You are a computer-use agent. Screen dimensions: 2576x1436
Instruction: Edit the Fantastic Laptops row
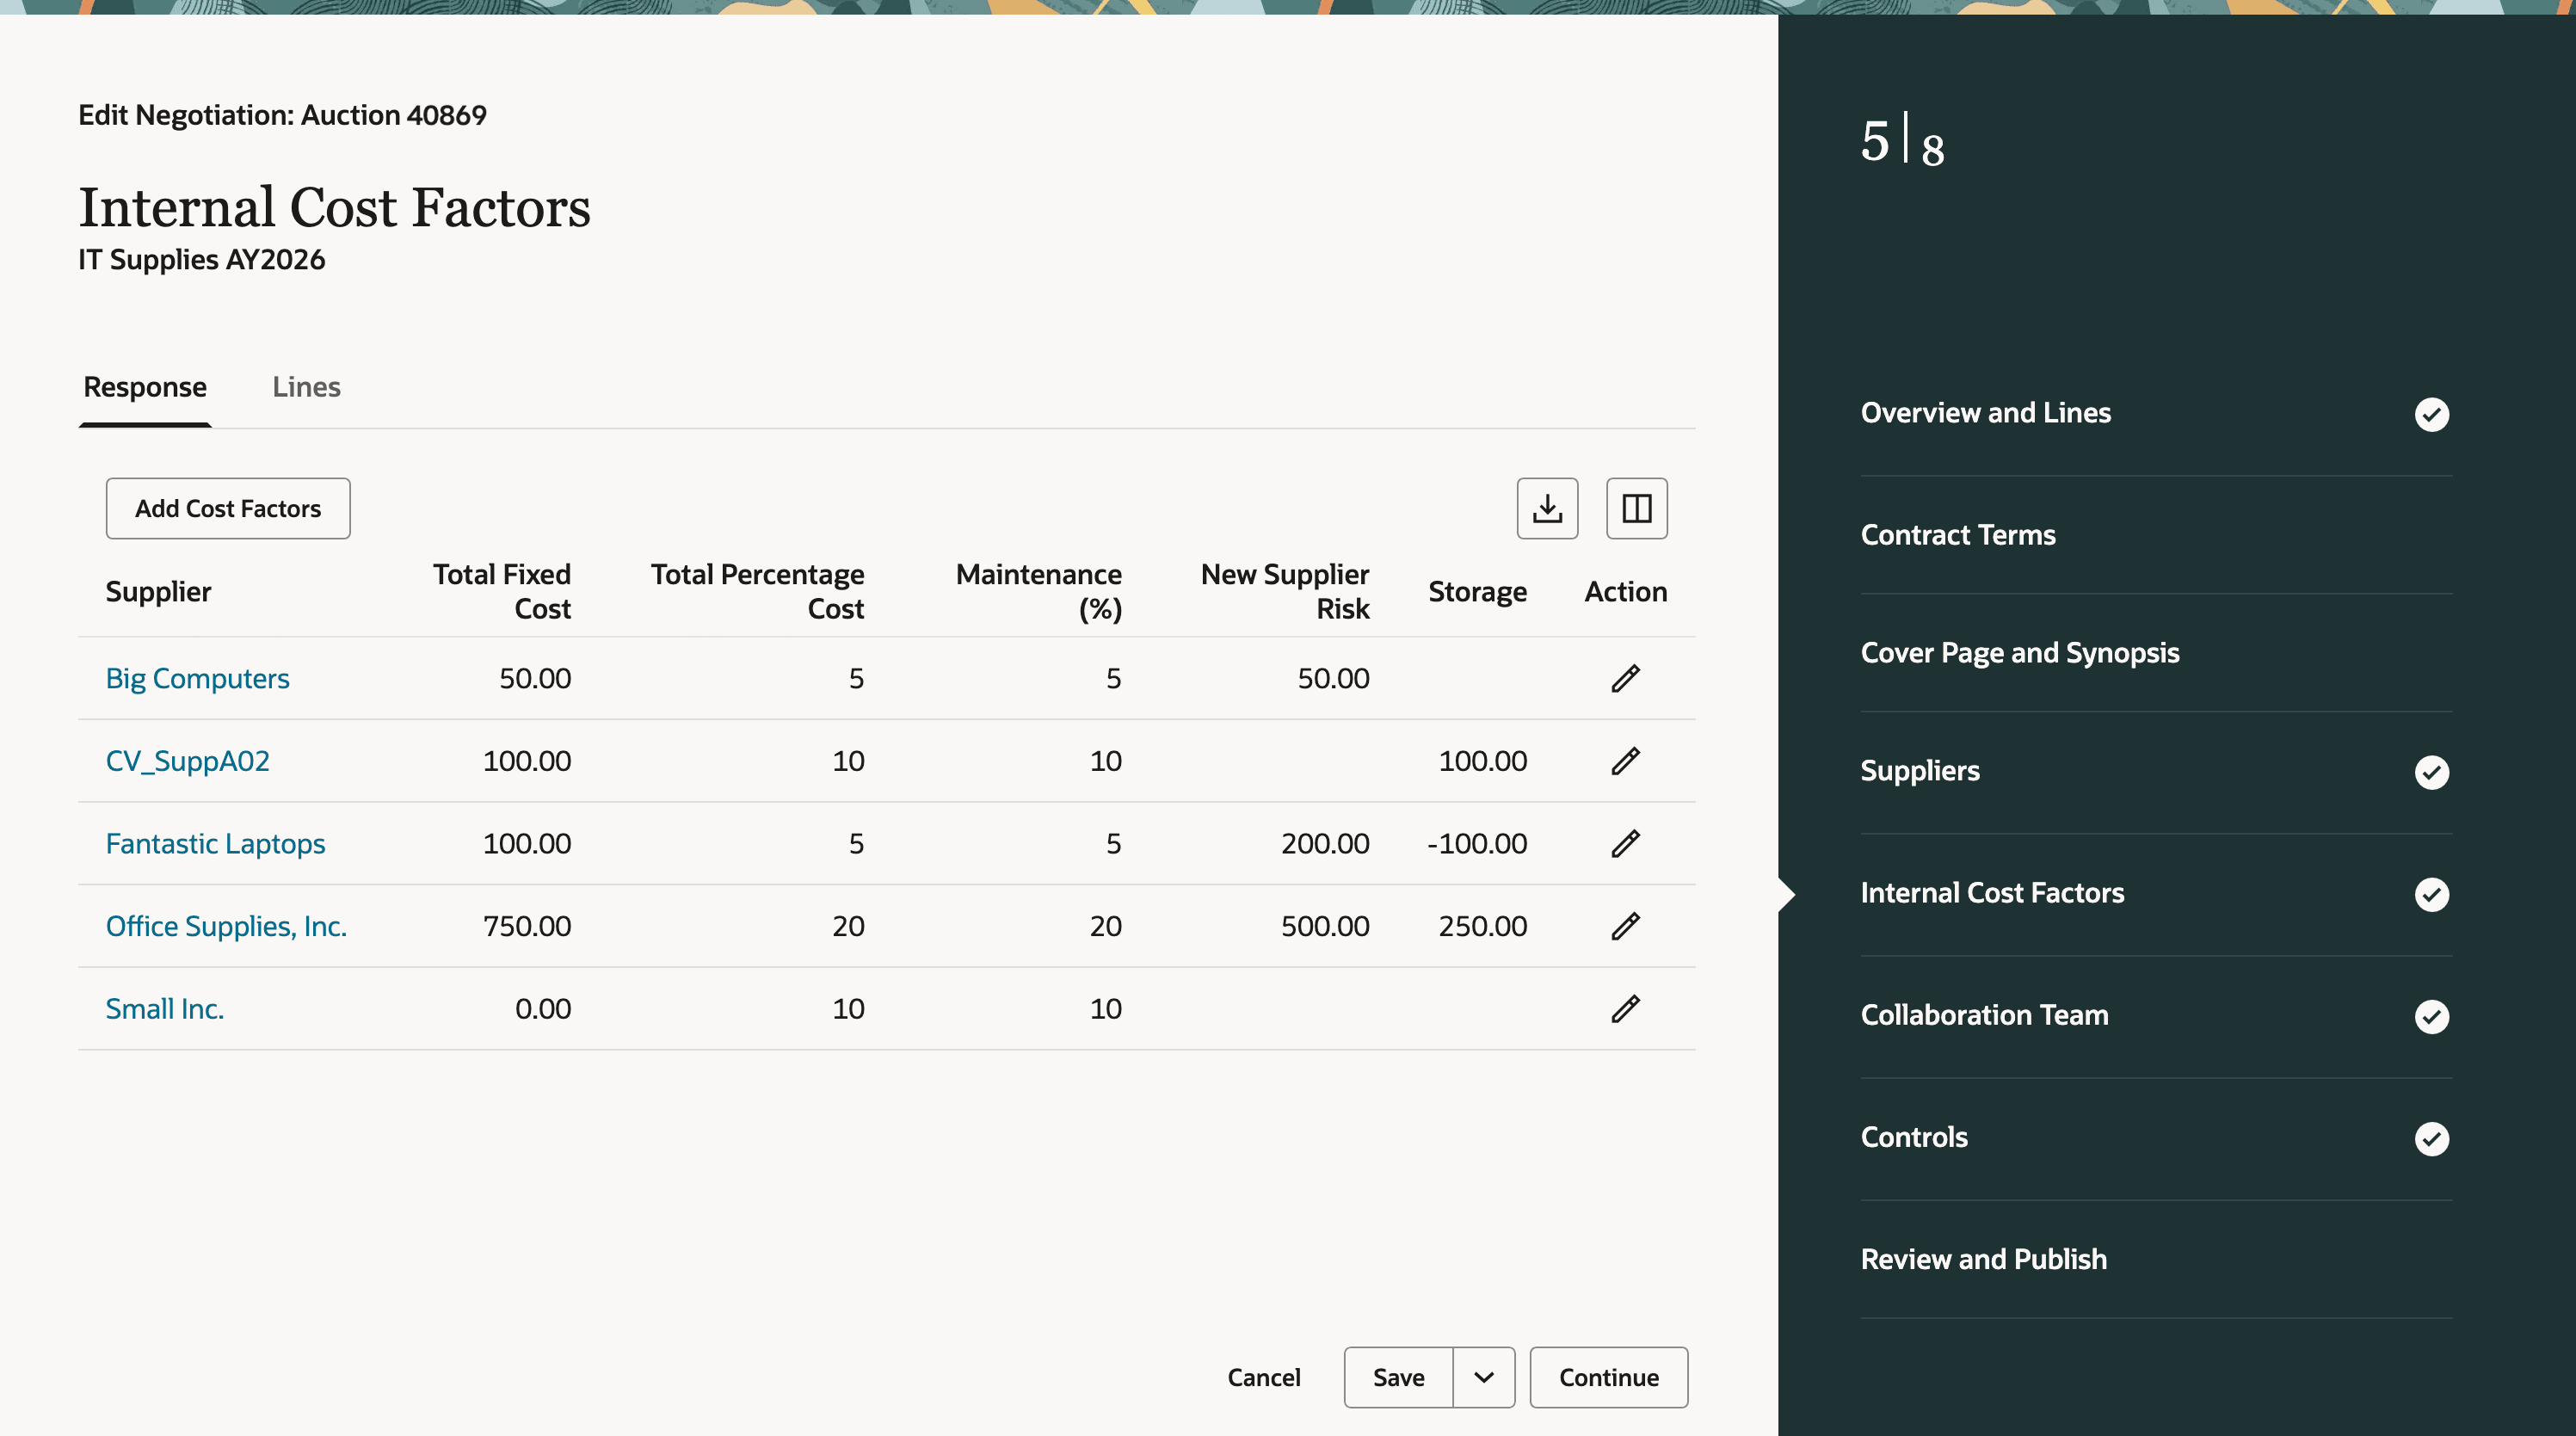pos(1625,843)
